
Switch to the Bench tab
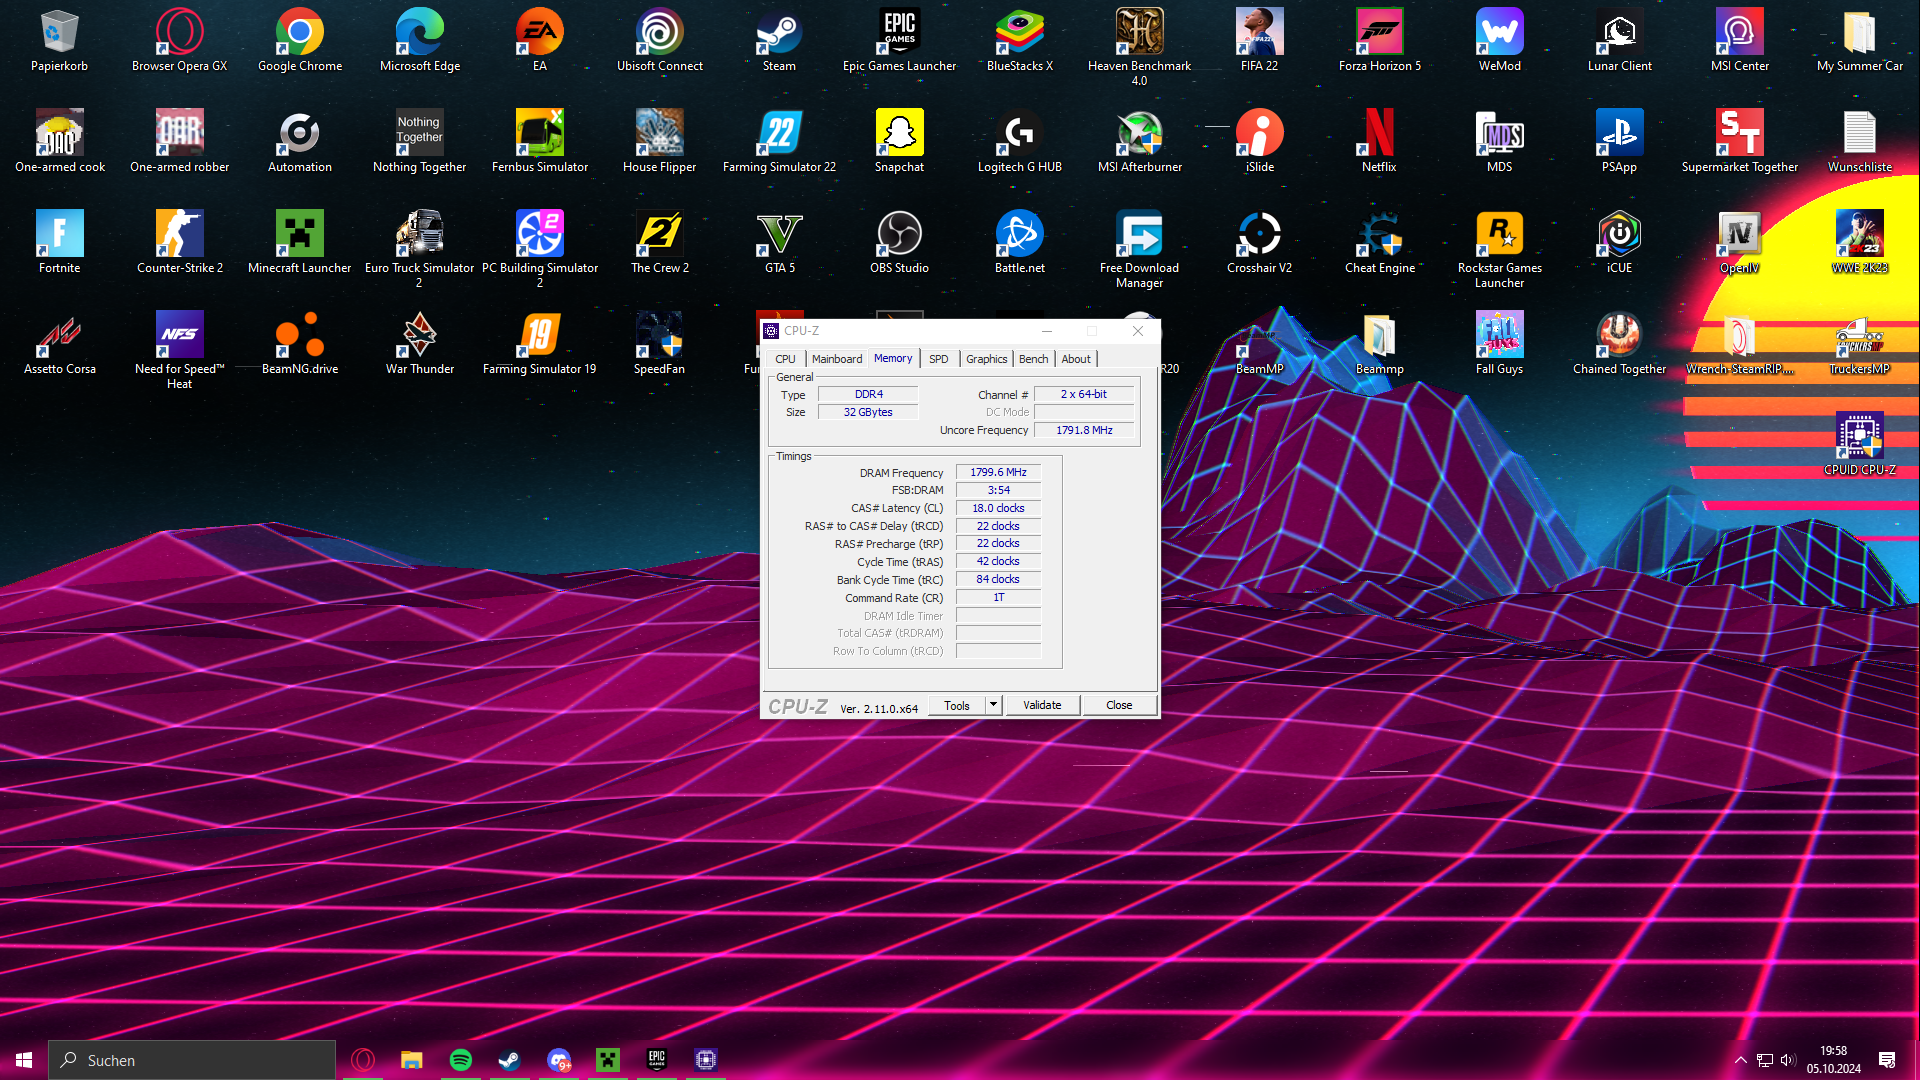(1033, 358)
